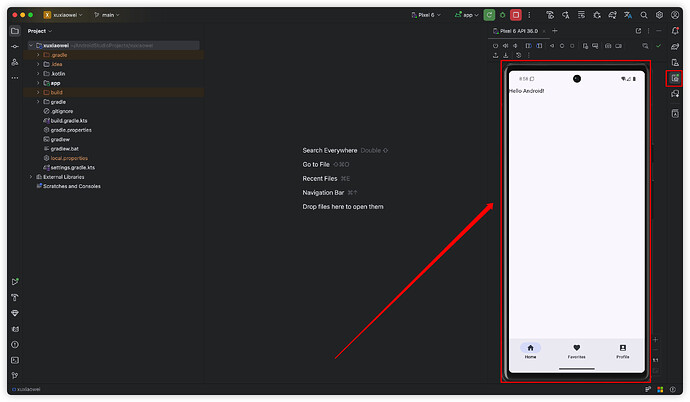Image resolution: width=690 pixels, height=402 pixels.
Task: Open Running Devices tool window icon
Action: [x=675, y=78]
